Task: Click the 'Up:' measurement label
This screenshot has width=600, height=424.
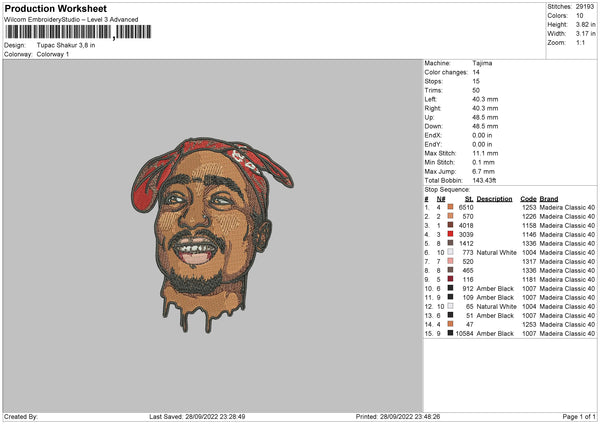Action: [x=429, y=117]
